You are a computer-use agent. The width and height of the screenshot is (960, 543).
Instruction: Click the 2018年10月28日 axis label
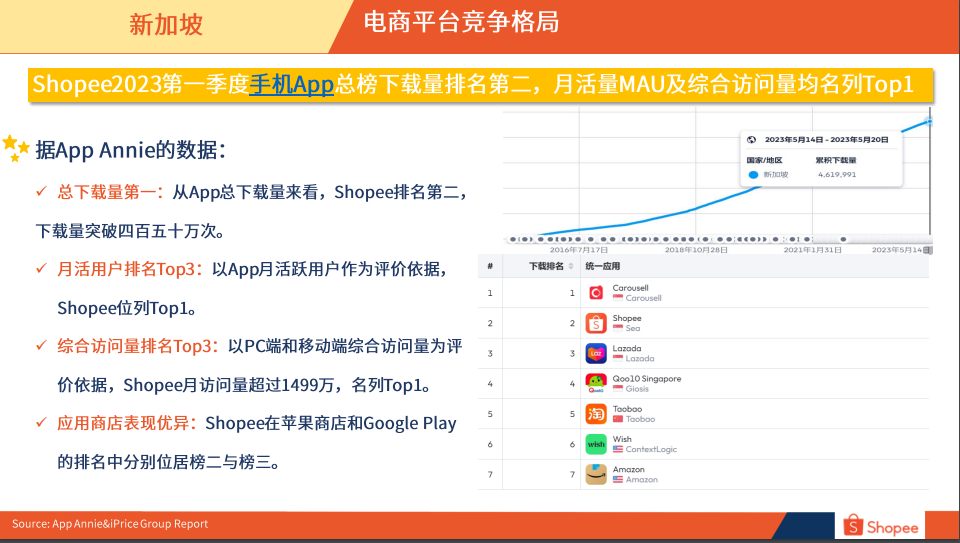click(x=696, y=250)
